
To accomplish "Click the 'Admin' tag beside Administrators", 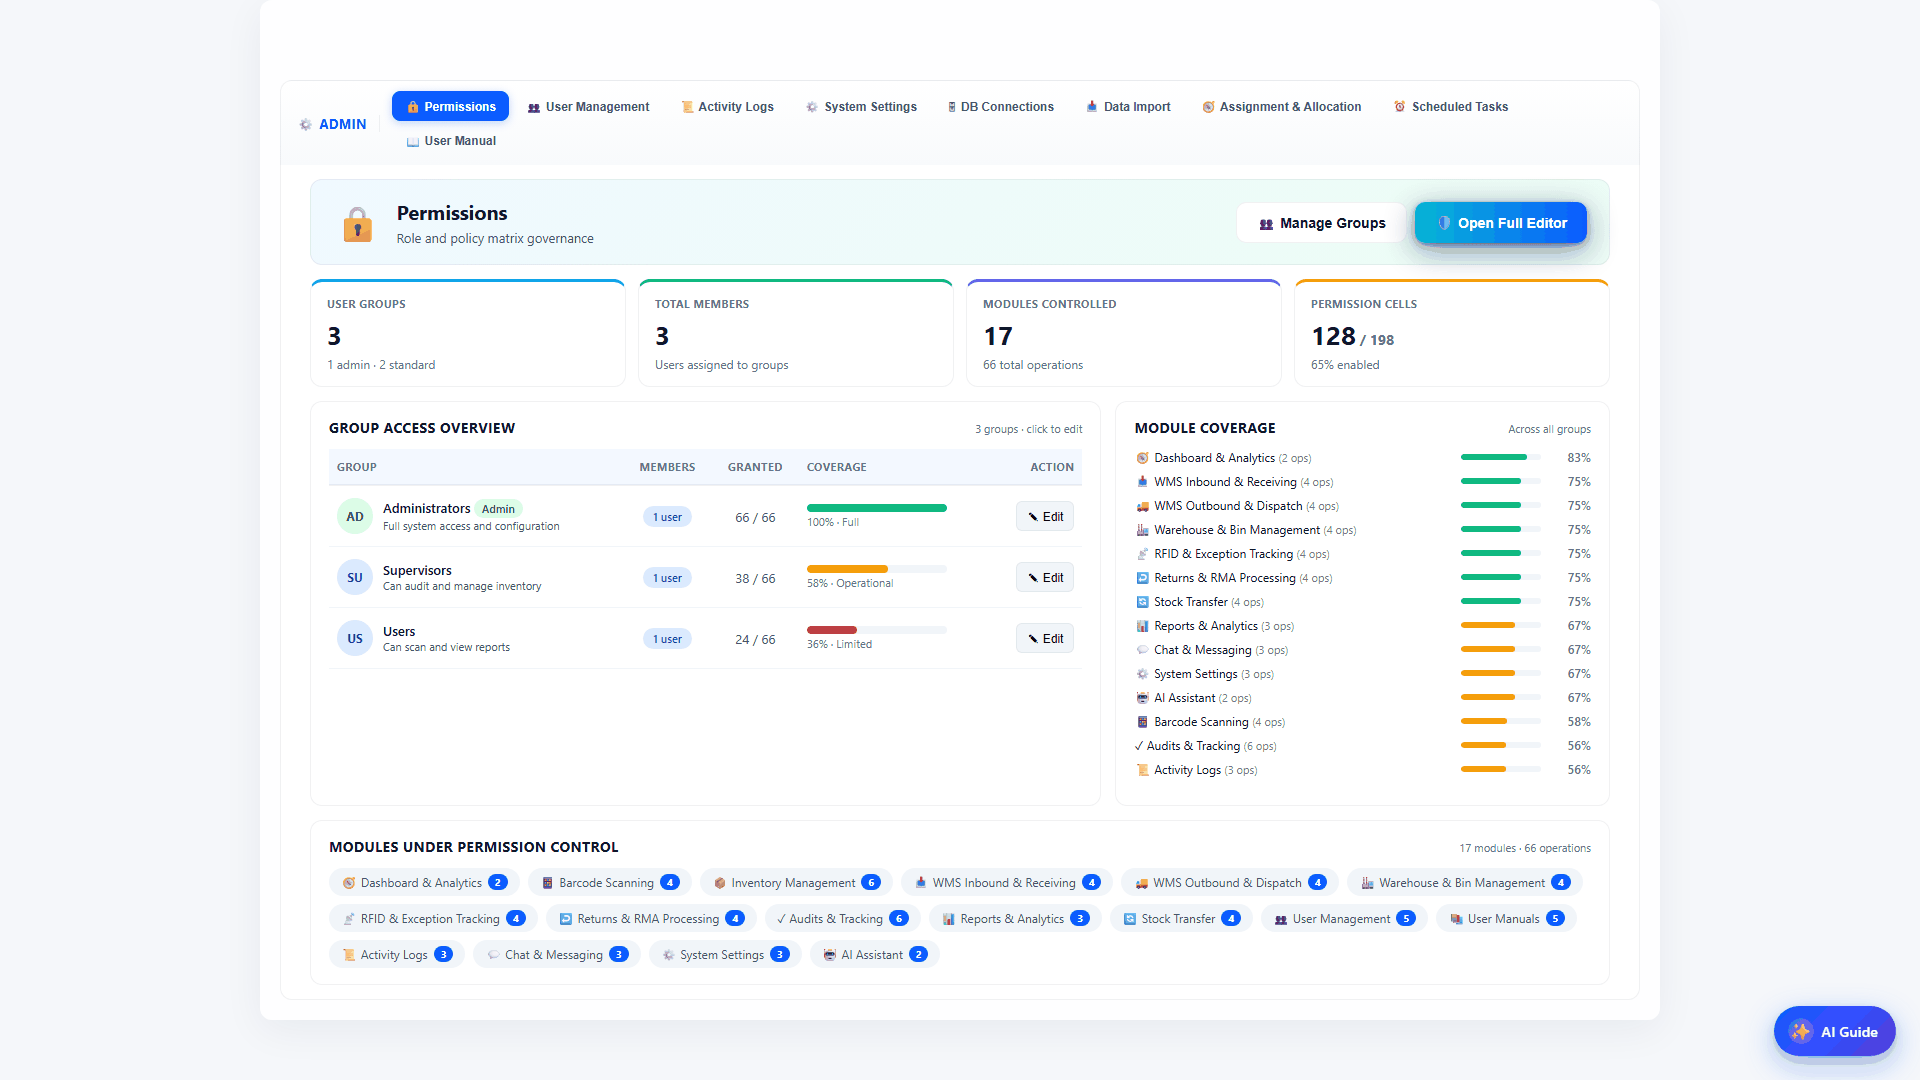I will [498, 509].
